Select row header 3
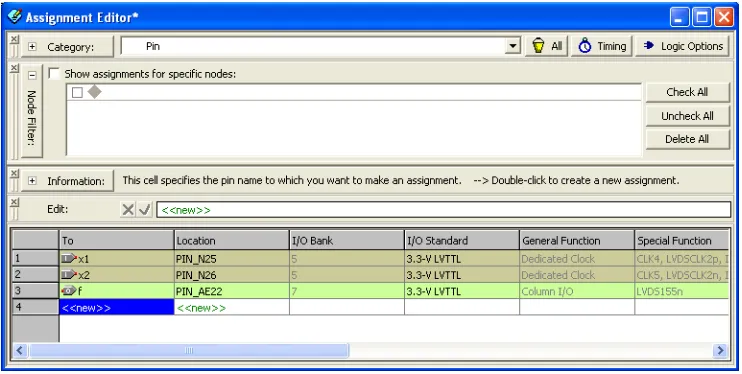The width and height of the screenshot is (742, 374). click(x=35, y=291)
